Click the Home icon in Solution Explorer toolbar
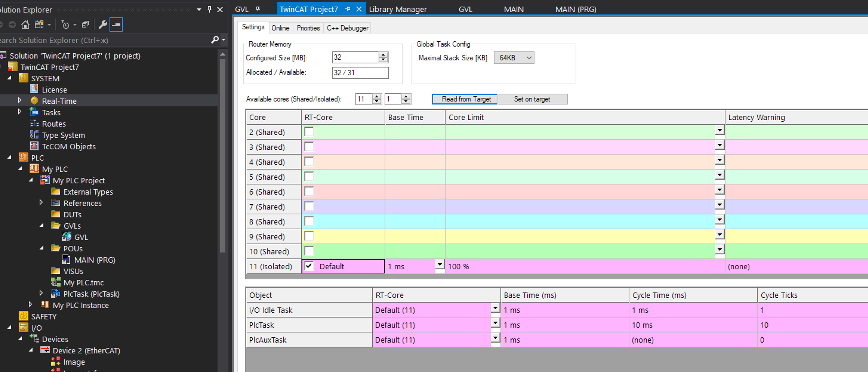The image size is (868, 372). point(25,24)
